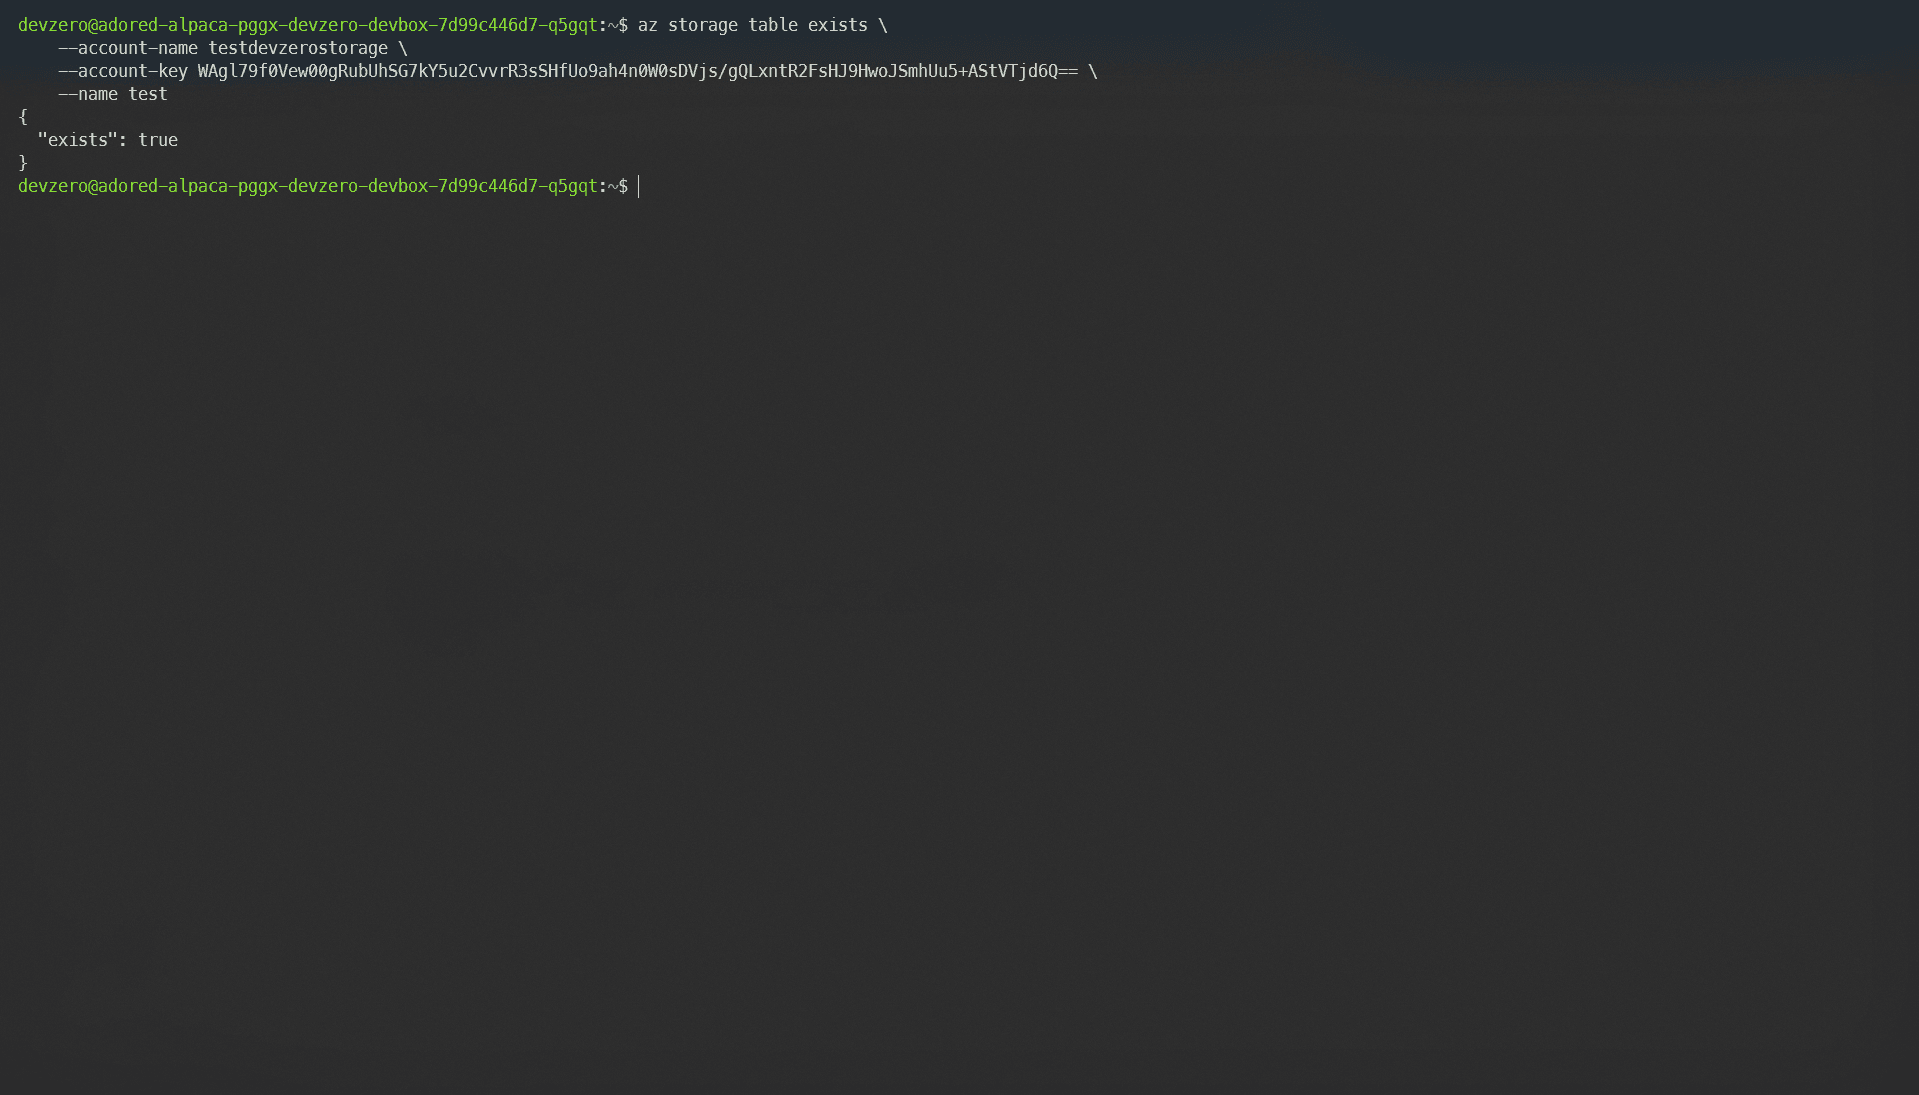Click the closing curly brace of JSON output
Screen dimensions: 1919x1095
point(22,162)
